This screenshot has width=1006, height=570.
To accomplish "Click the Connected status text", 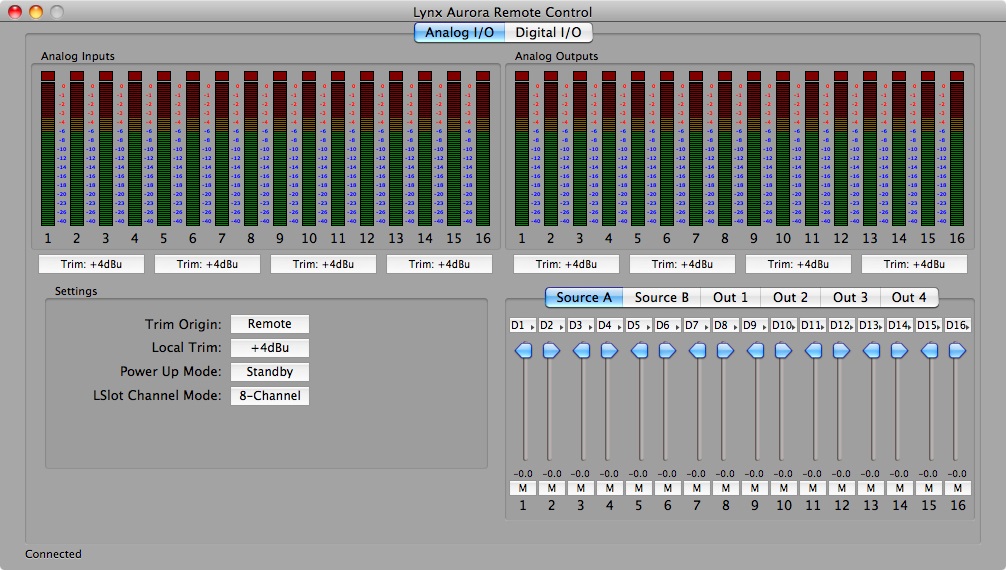I will [53, 554].
